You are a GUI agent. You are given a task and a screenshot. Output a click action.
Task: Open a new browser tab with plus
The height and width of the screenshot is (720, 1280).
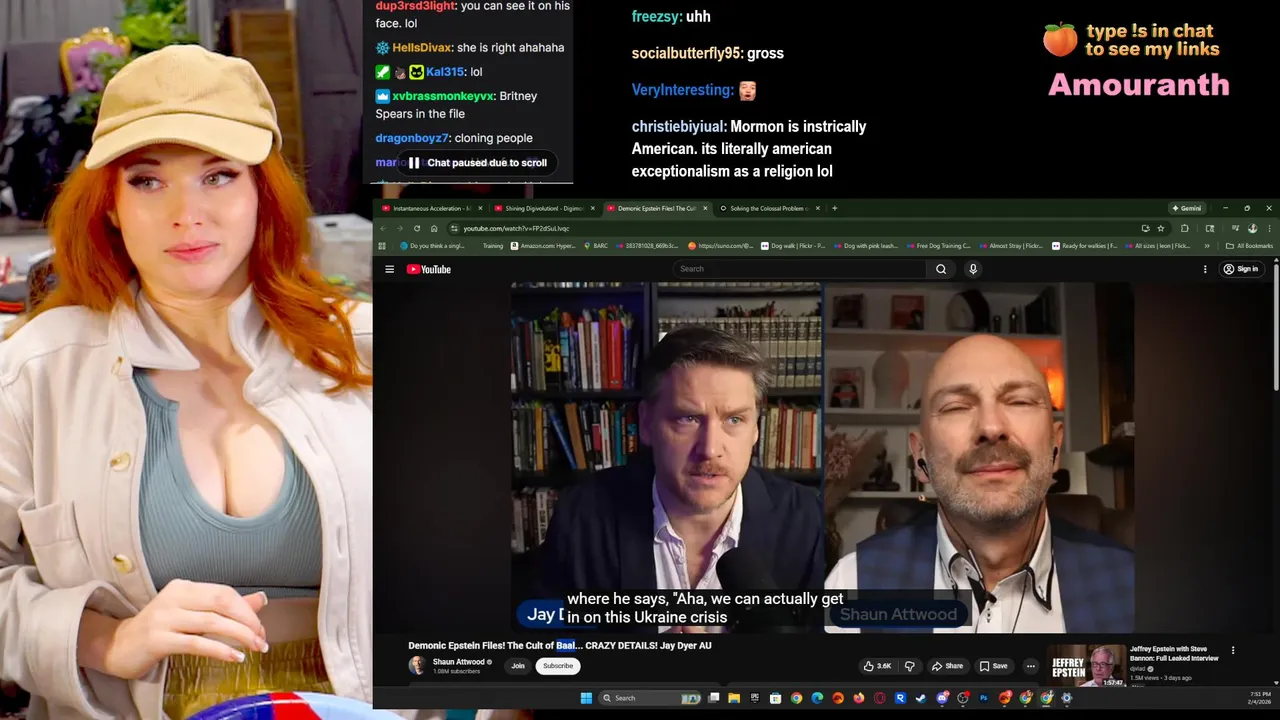coord(834,208)
